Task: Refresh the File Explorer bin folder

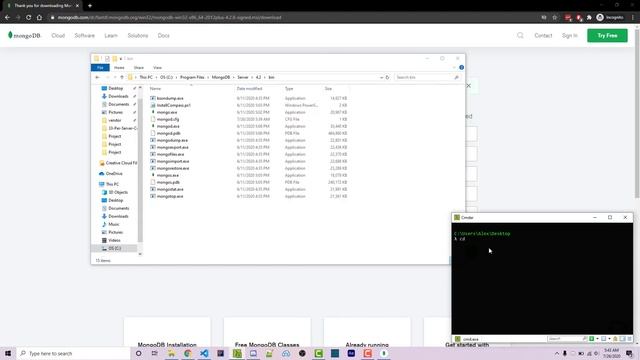Action: coord(387,77)
